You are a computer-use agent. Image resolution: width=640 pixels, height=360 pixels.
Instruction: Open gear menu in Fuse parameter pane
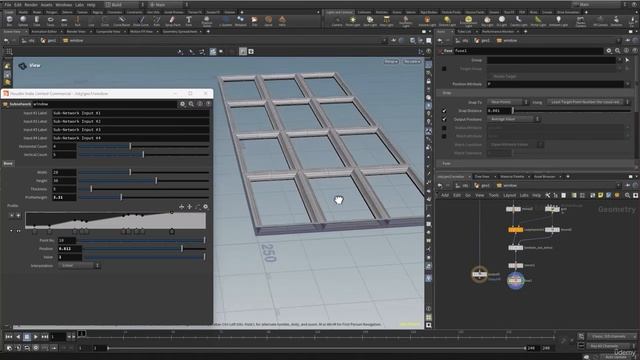(x=609, y=51)
